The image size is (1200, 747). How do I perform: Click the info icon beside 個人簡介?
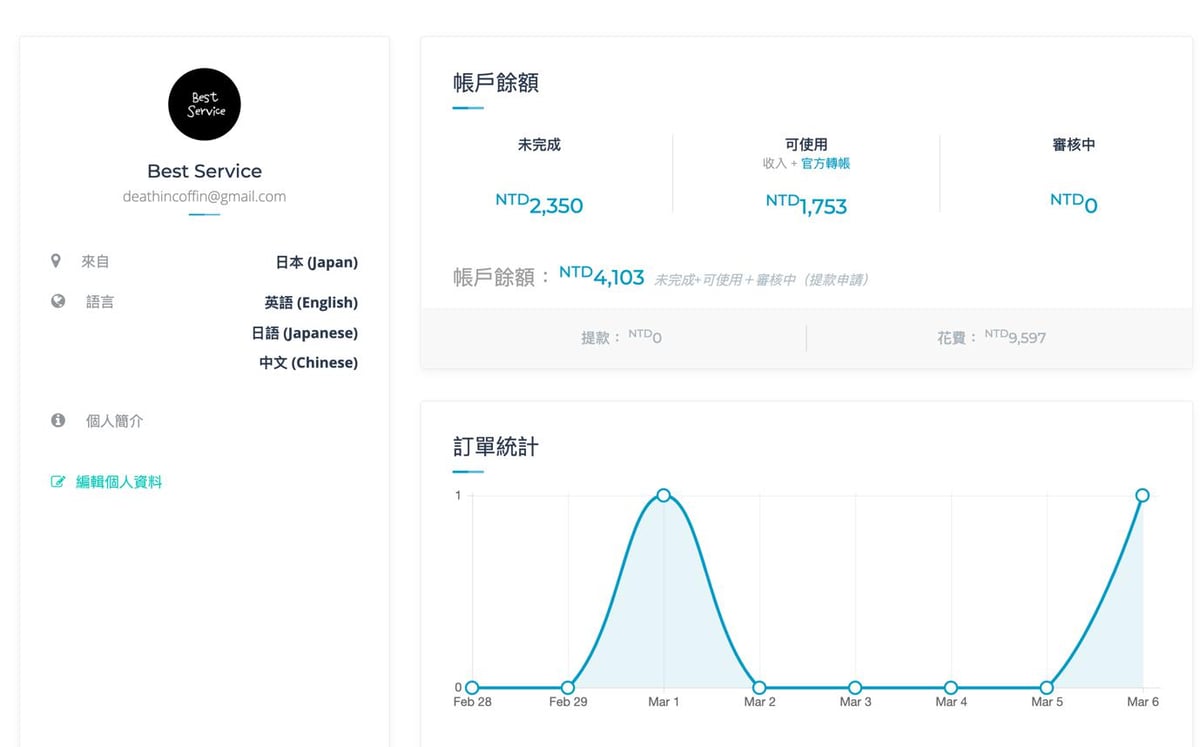(x=58, y=421)
